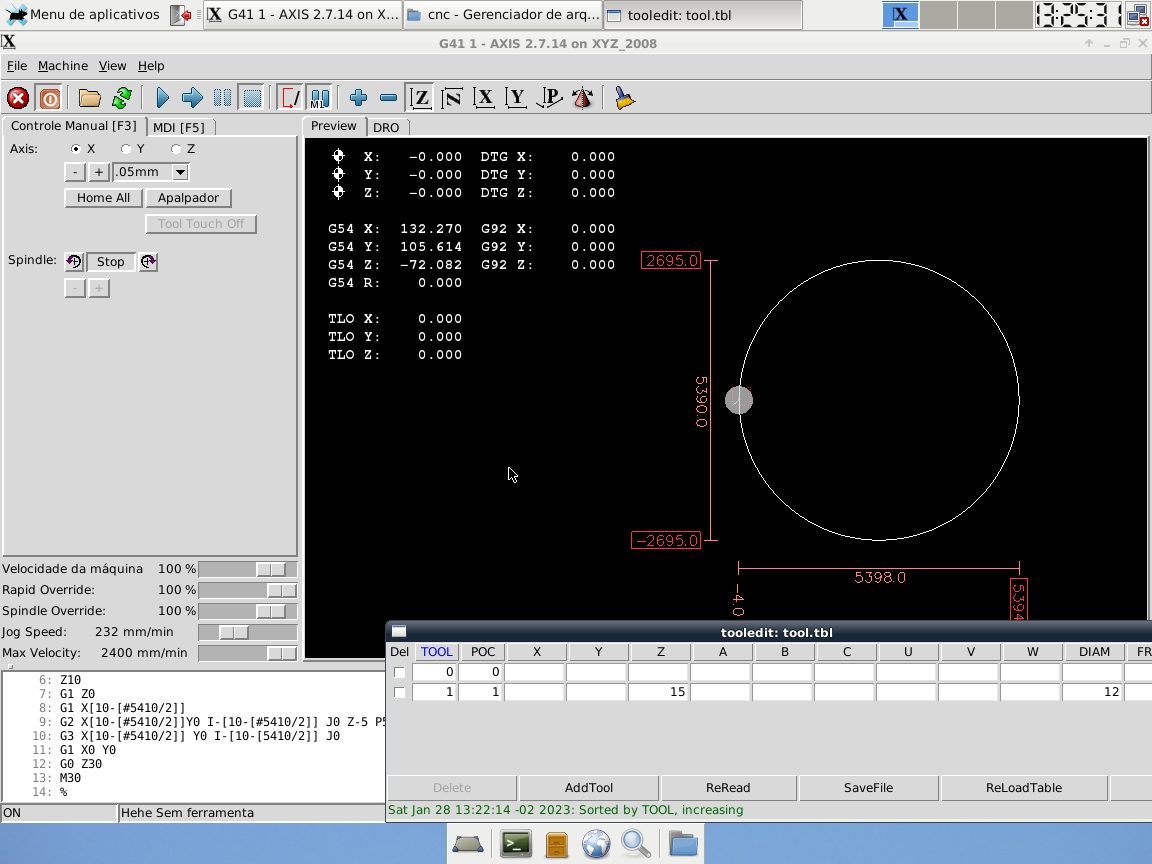Image resolution: width=1152 pixels, height=864 pixels.
Task: Switch to Z top view
Action: coord(421,98)
